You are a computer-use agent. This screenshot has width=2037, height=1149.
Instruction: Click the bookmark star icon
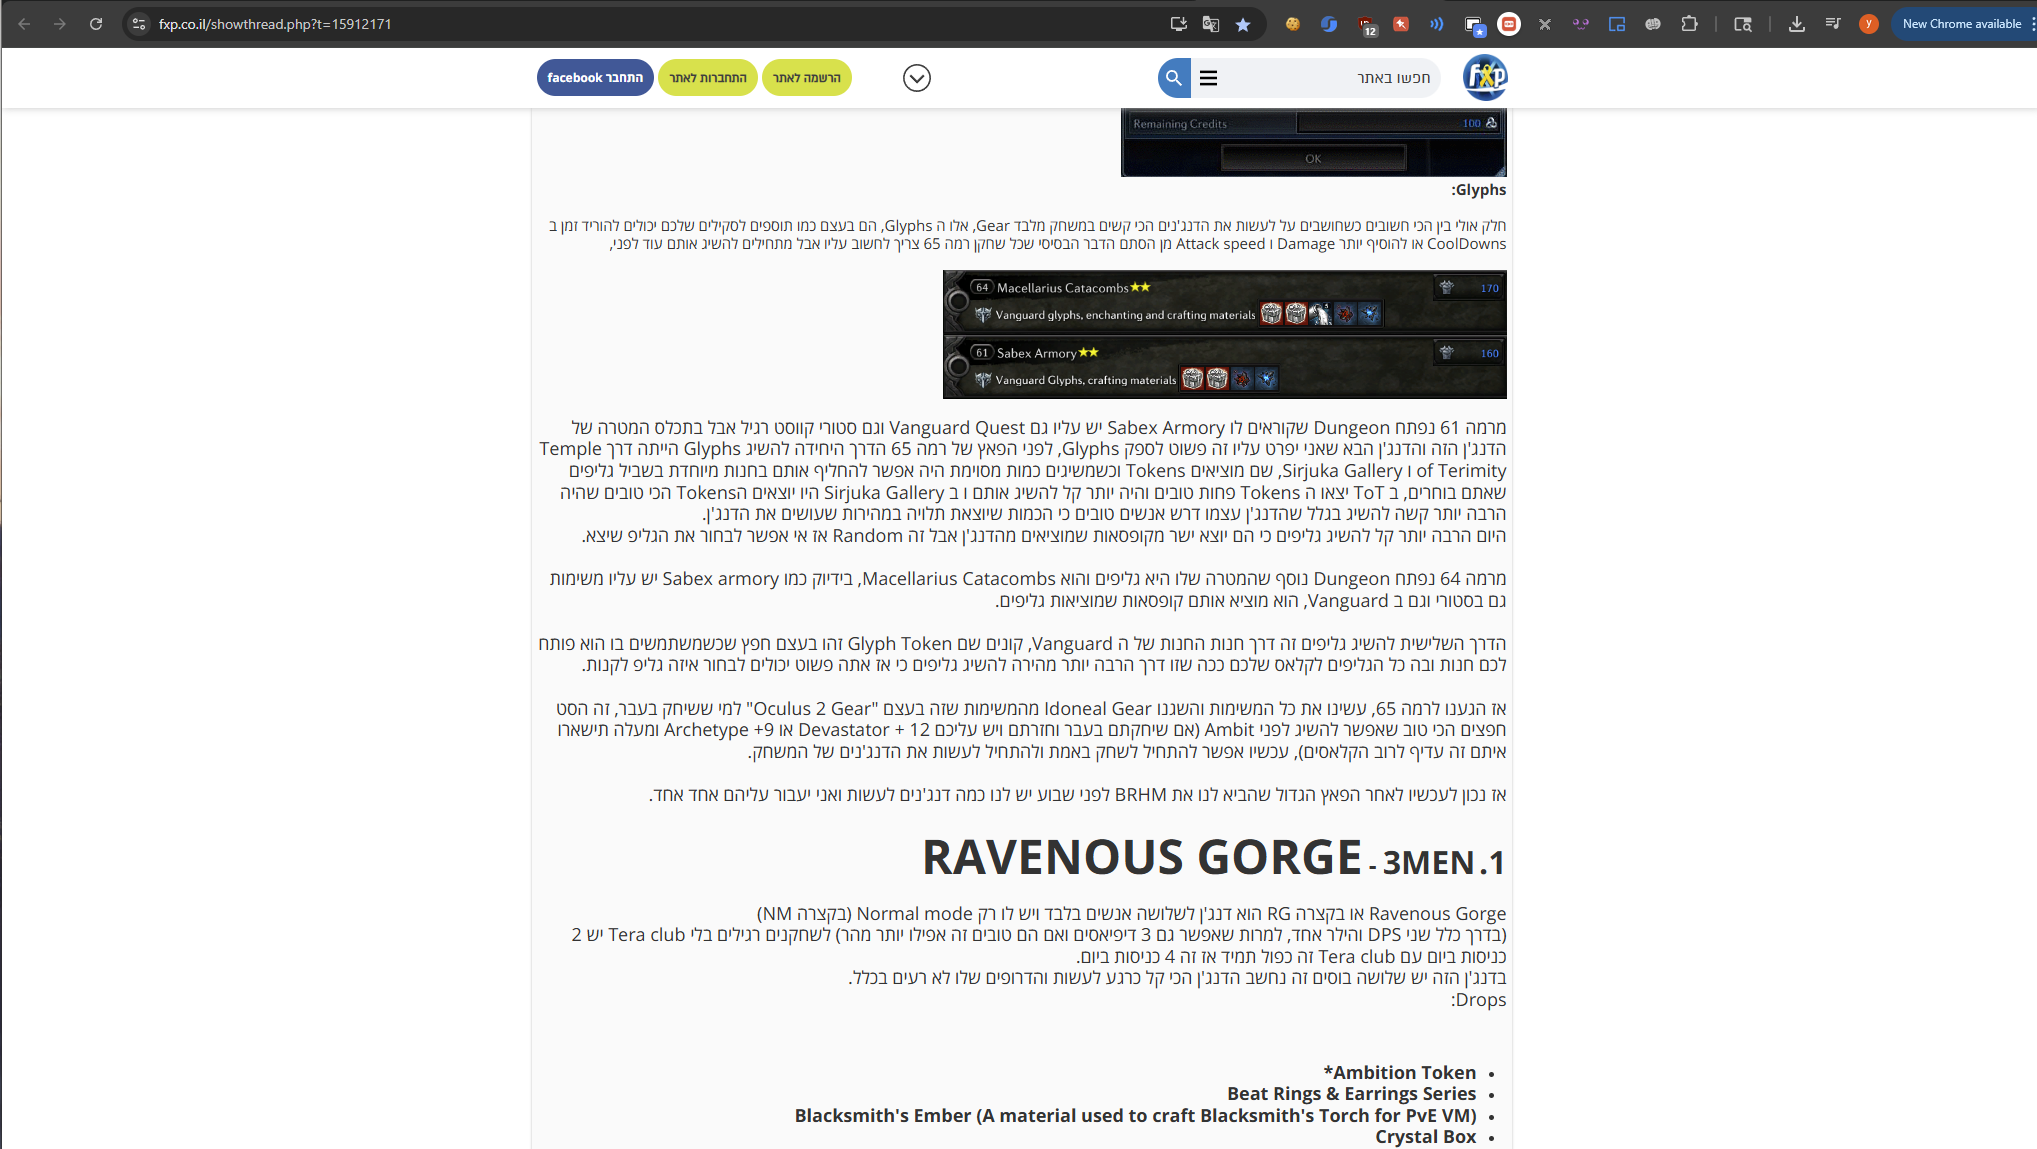coord(1243,24)
